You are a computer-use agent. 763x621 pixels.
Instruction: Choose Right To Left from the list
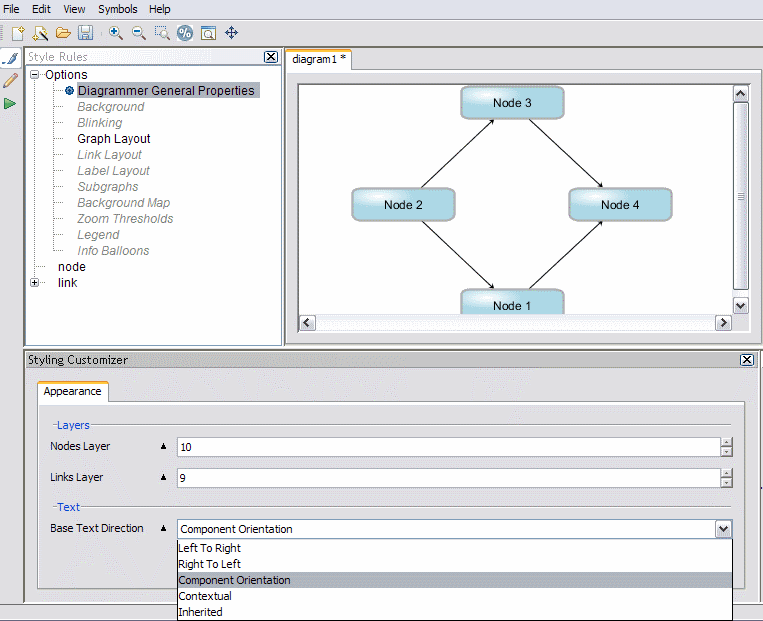click(x=209, y=564)
